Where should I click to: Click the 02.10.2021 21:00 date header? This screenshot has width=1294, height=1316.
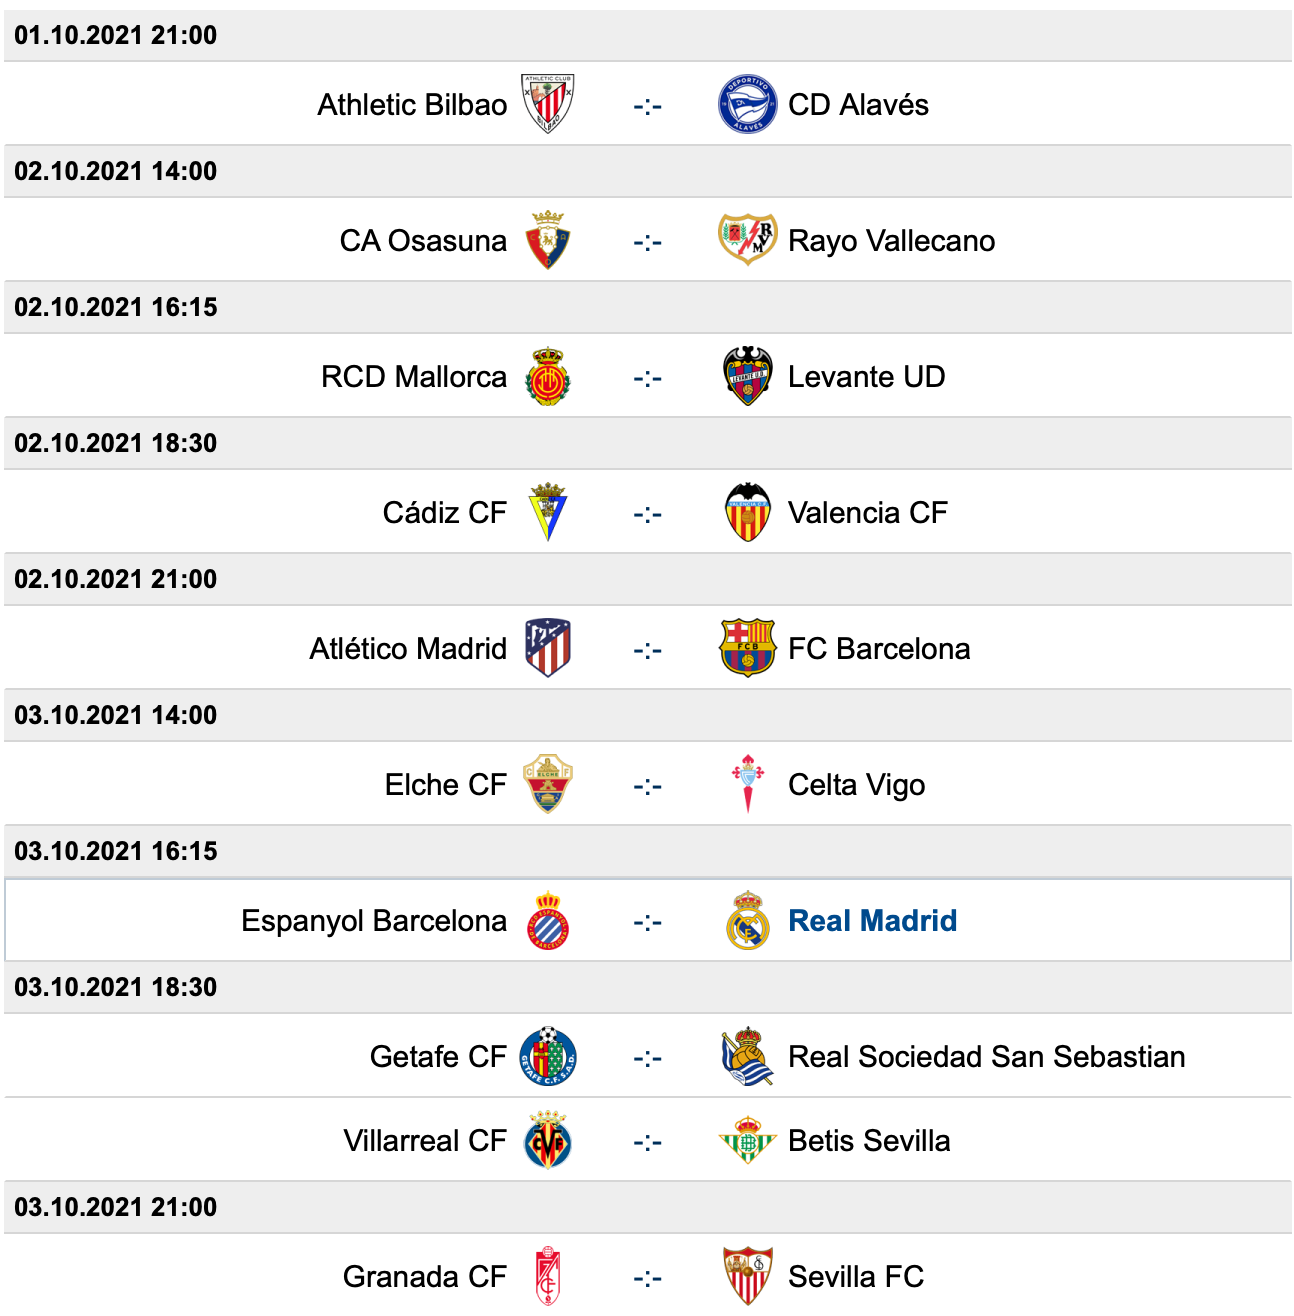116,579
